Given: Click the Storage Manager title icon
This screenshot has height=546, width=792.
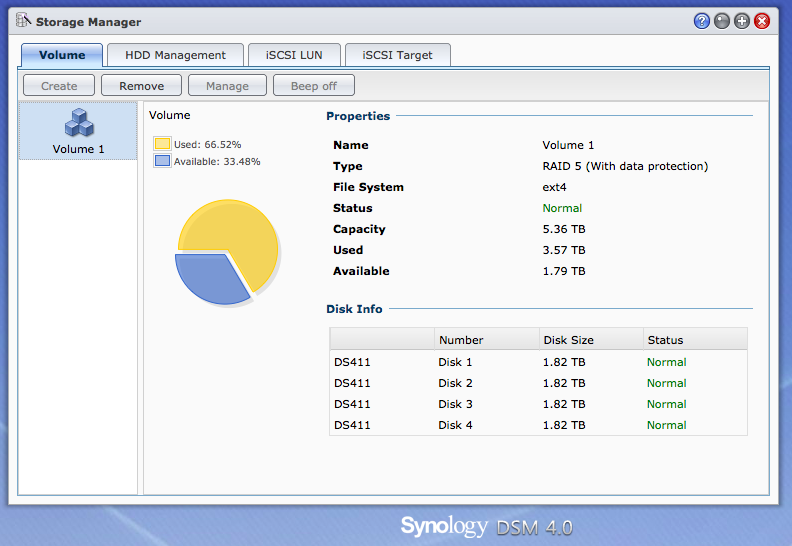Looking at the screenshot, I should coord(23,20).
